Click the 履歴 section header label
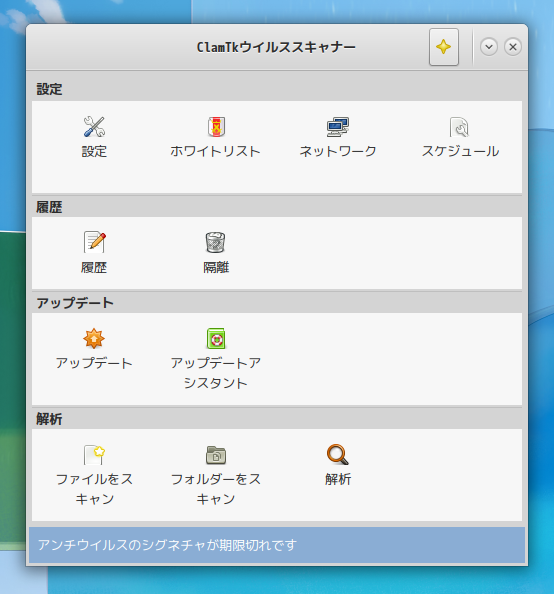This screenshot has width=554, height=594. (x=49, y=207)
